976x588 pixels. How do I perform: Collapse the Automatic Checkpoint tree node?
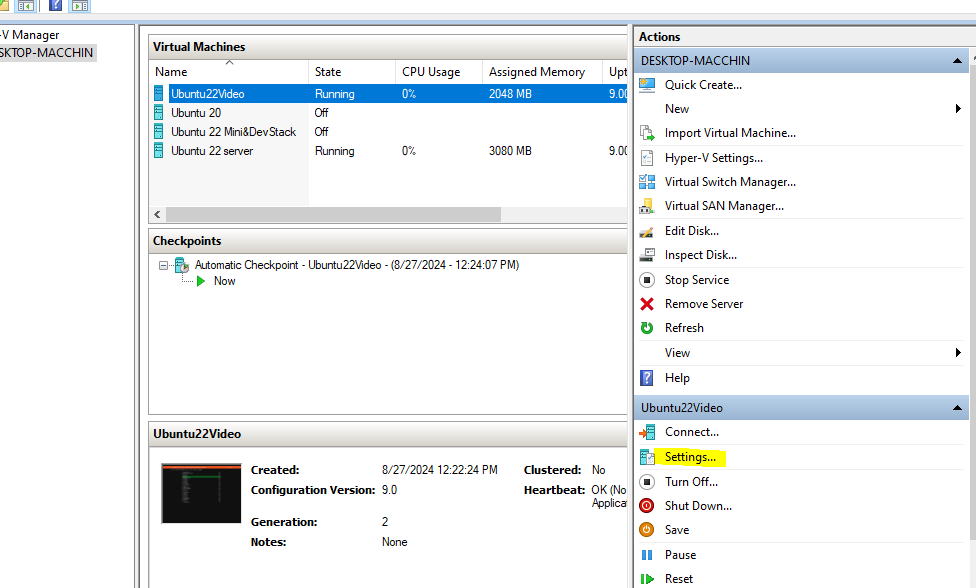coord(164,265)
